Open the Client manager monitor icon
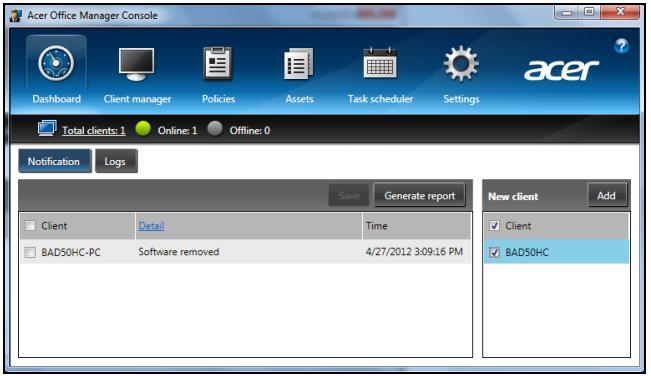The width and height of the screenshot is (651, 376). [136, 64]
